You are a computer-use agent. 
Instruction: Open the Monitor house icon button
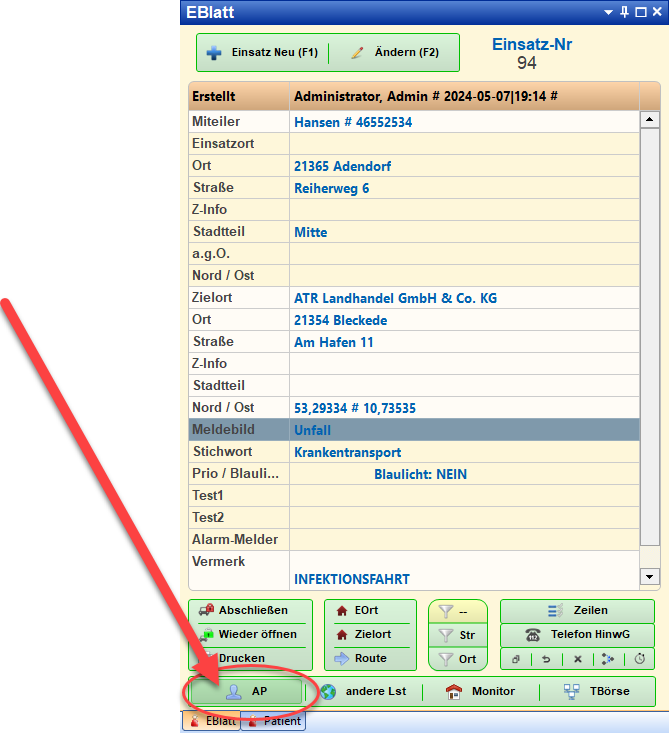point(481,691)
